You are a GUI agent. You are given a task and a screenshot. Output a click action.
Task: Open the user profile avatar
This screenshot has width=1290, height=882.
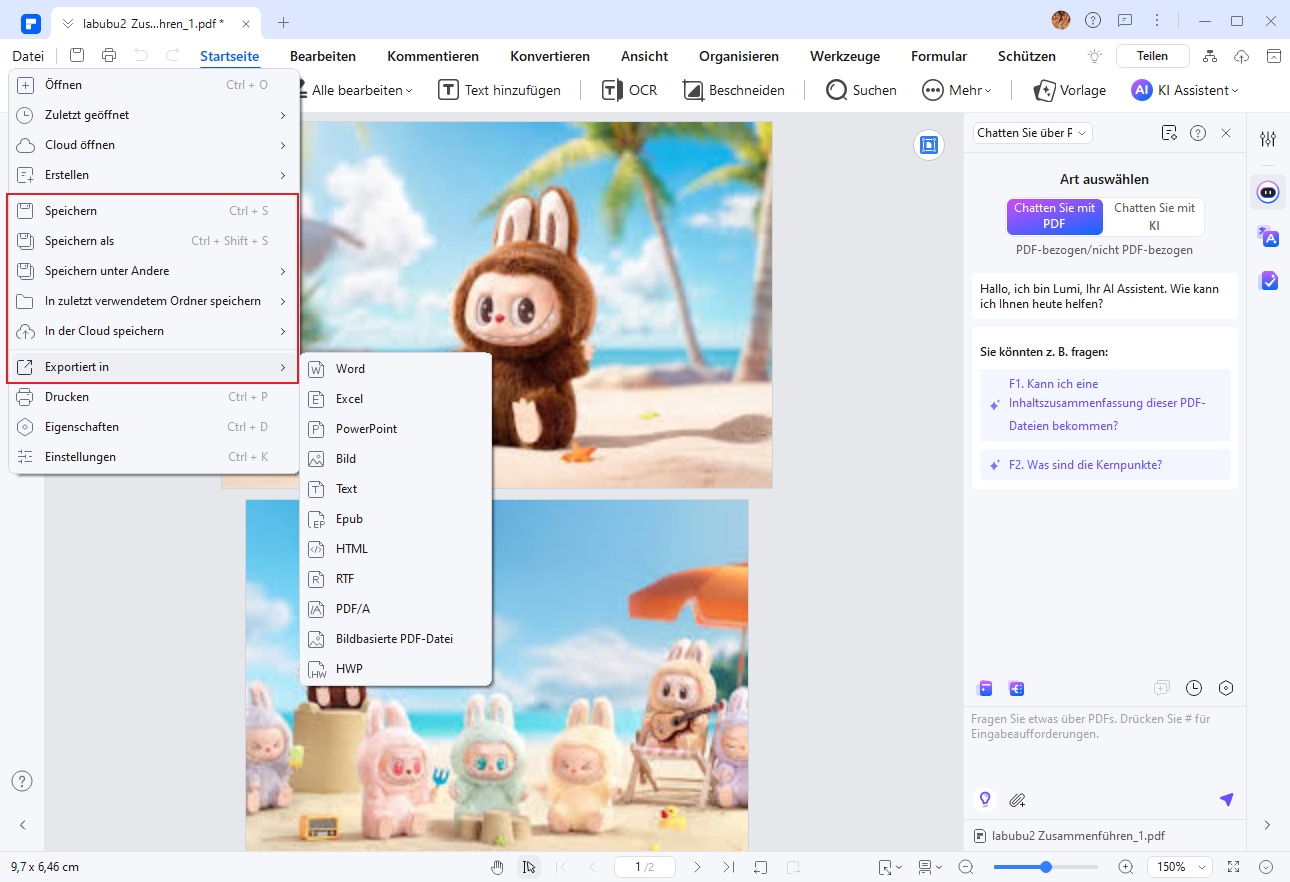(1061, 20)
